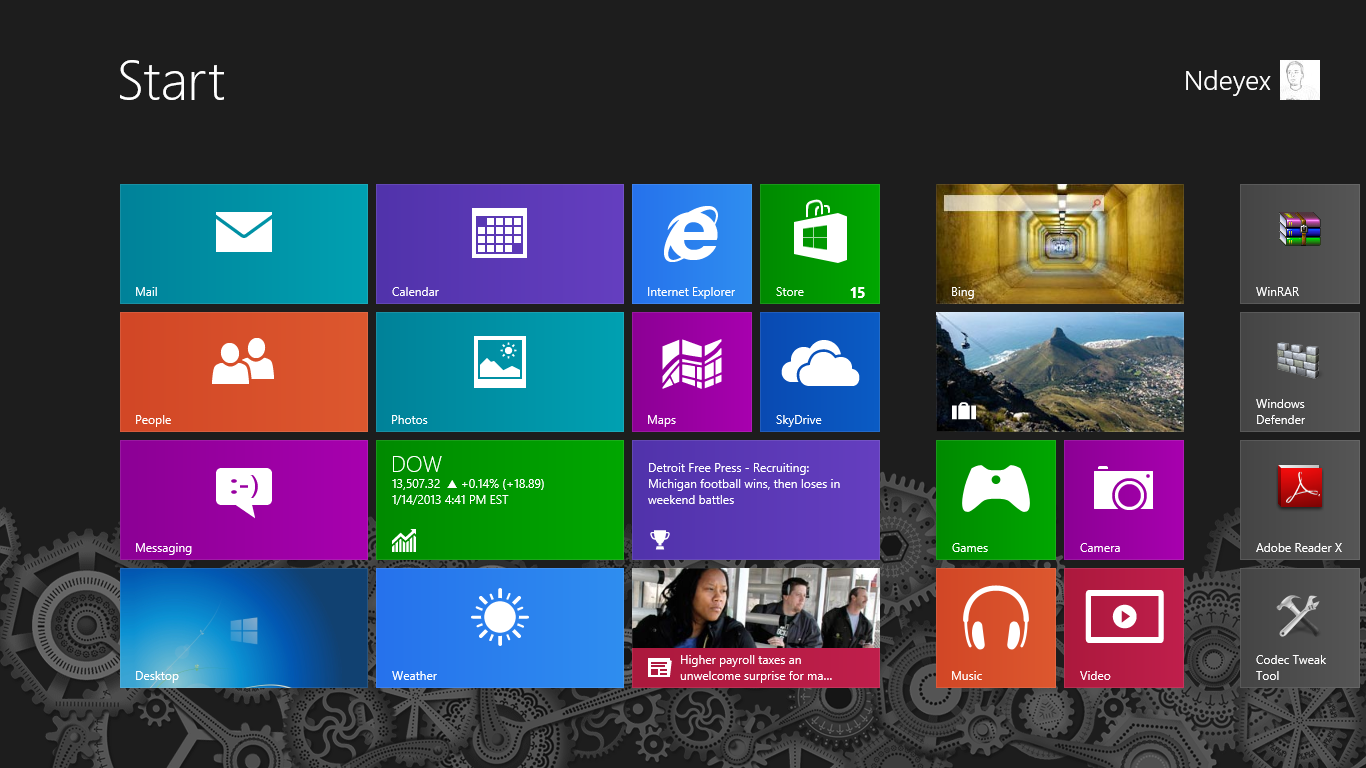1366x768 pixels.
Task: Start Adobe Reader X
Action: pos(1299,499)
